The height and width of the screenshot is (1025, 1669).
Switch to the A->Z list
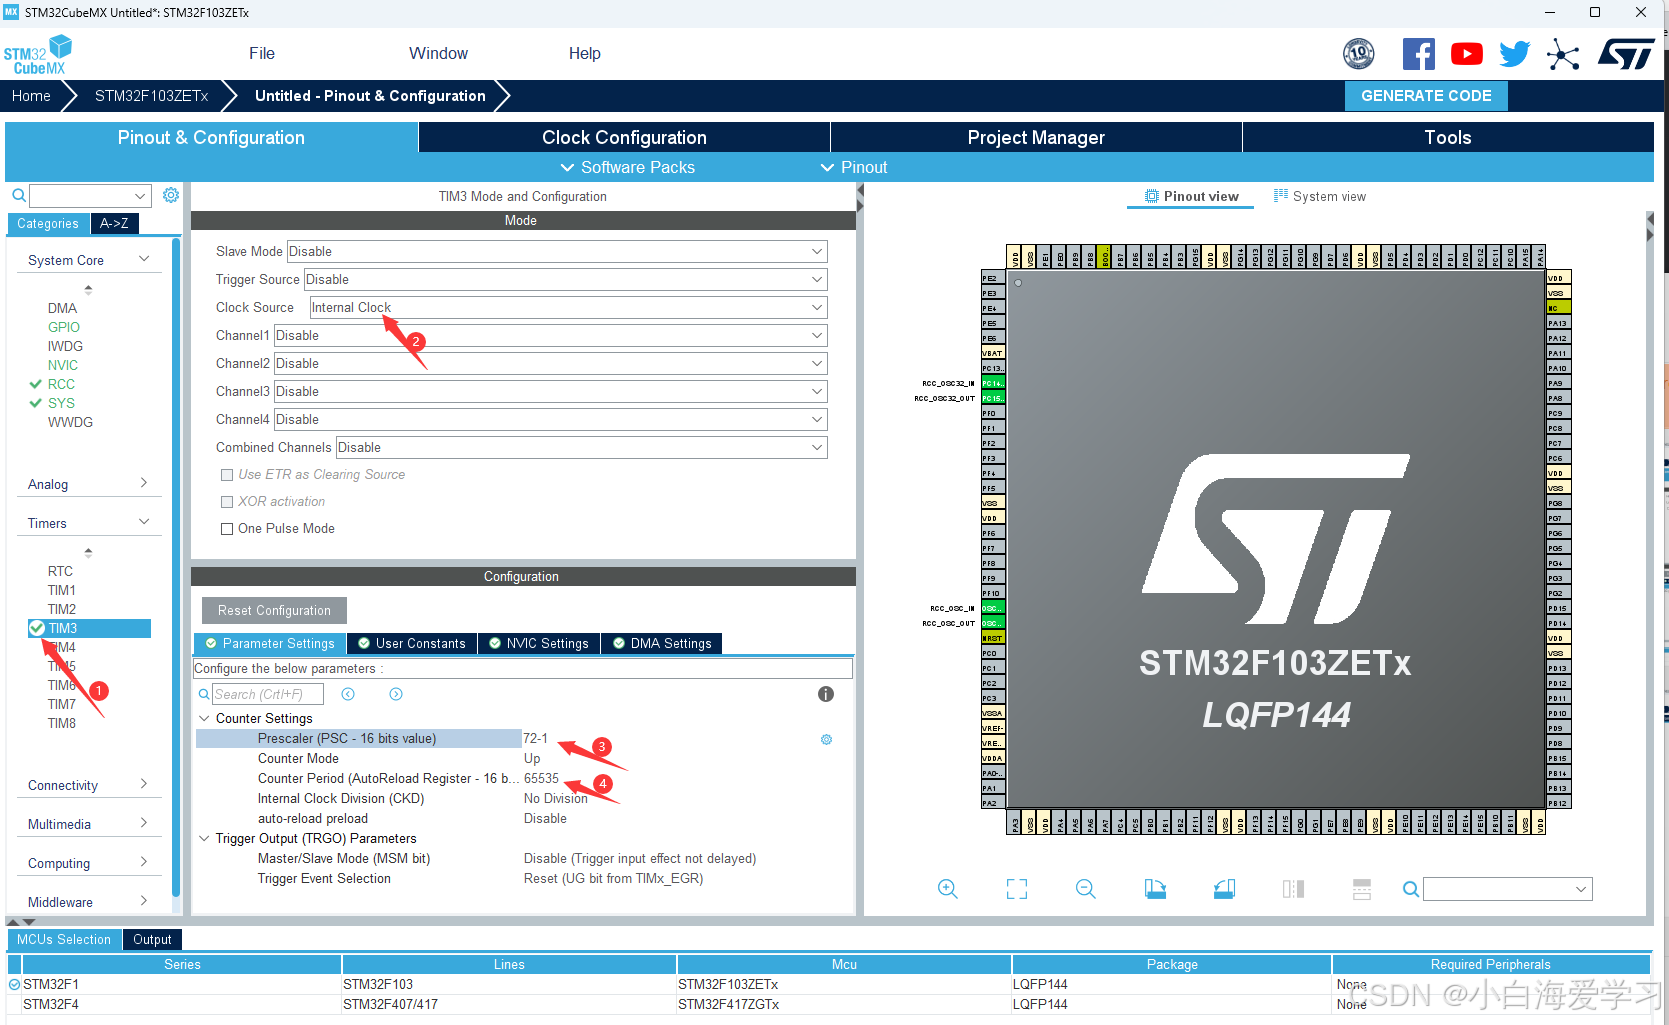[114, 224]
